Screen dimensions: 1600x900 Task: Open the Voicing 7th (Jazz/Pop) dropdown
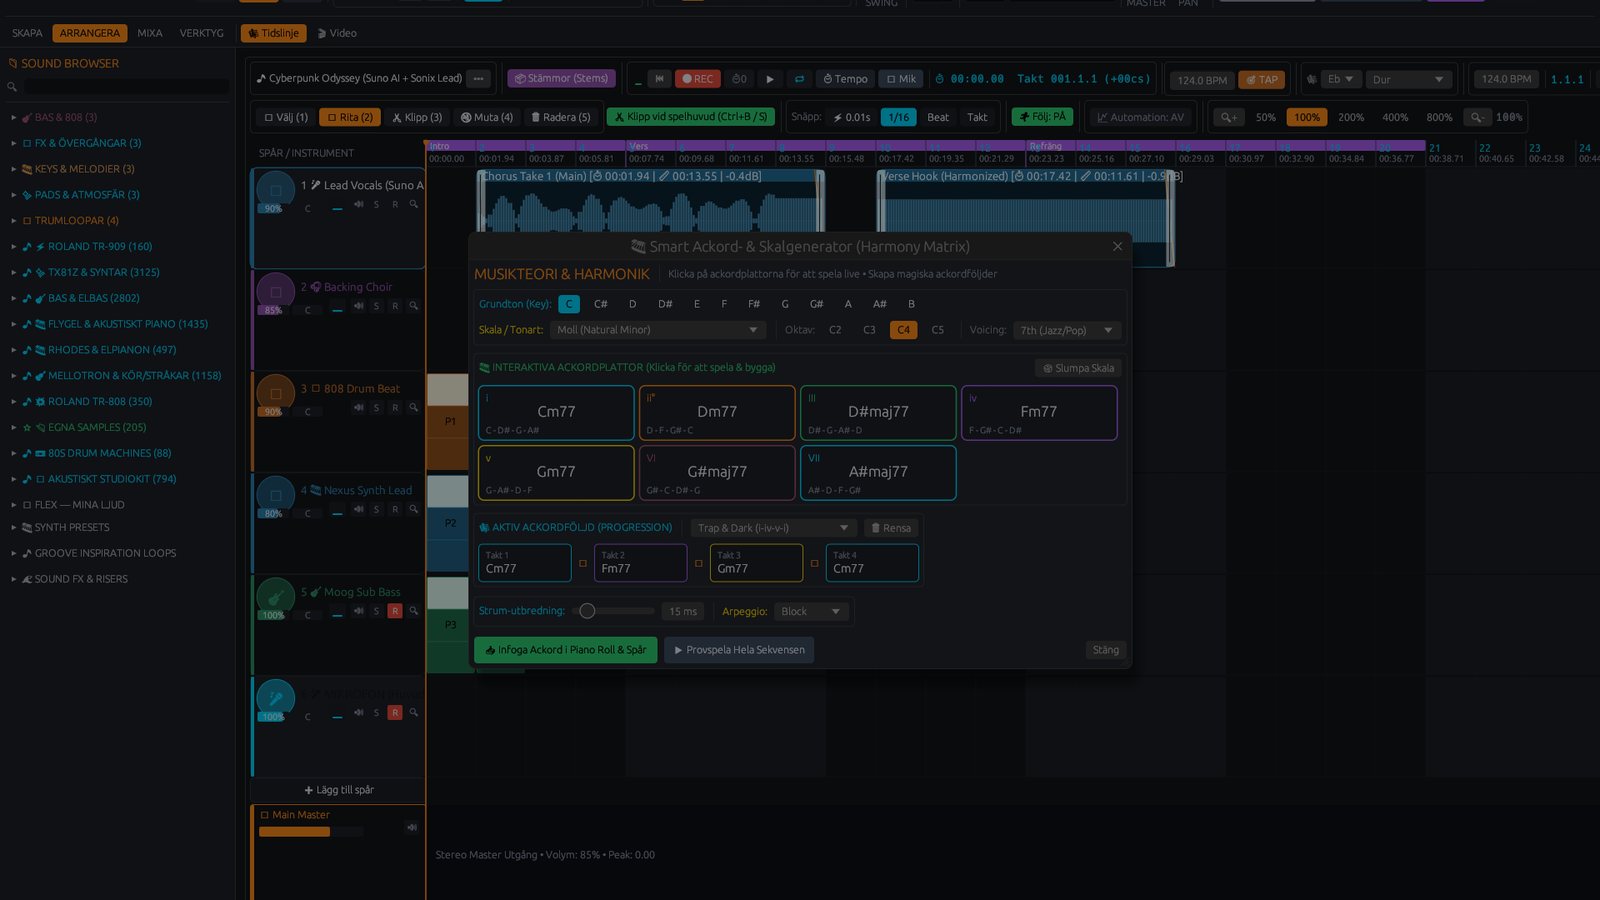pyautogui.click(x=1067, y=330)
